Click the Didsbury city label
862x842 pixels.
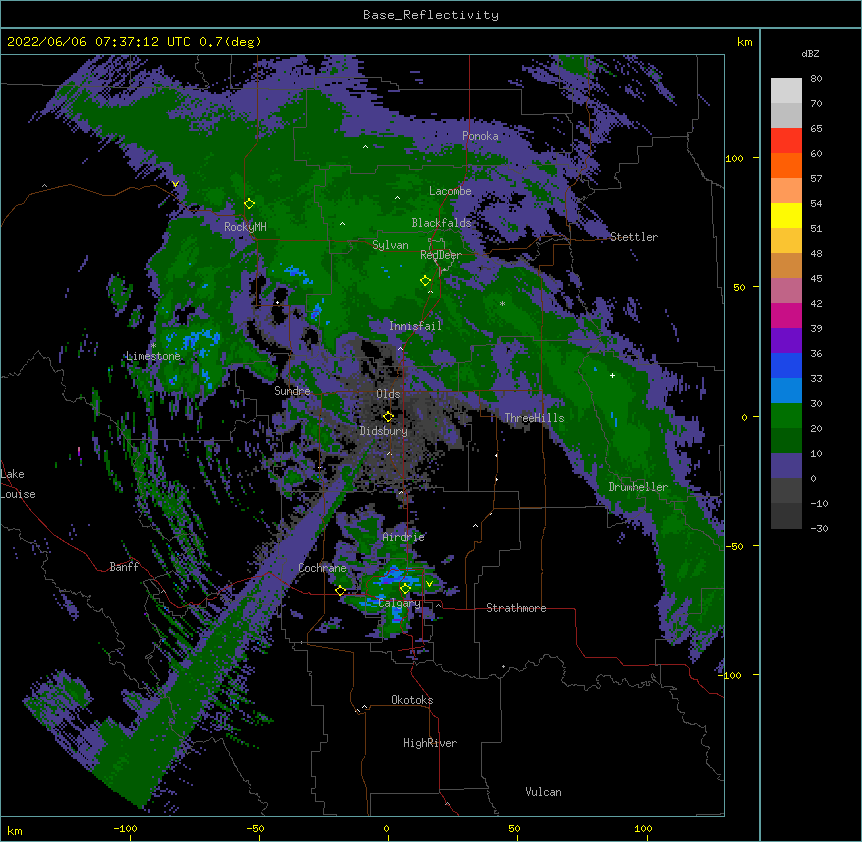click(384, 431)
